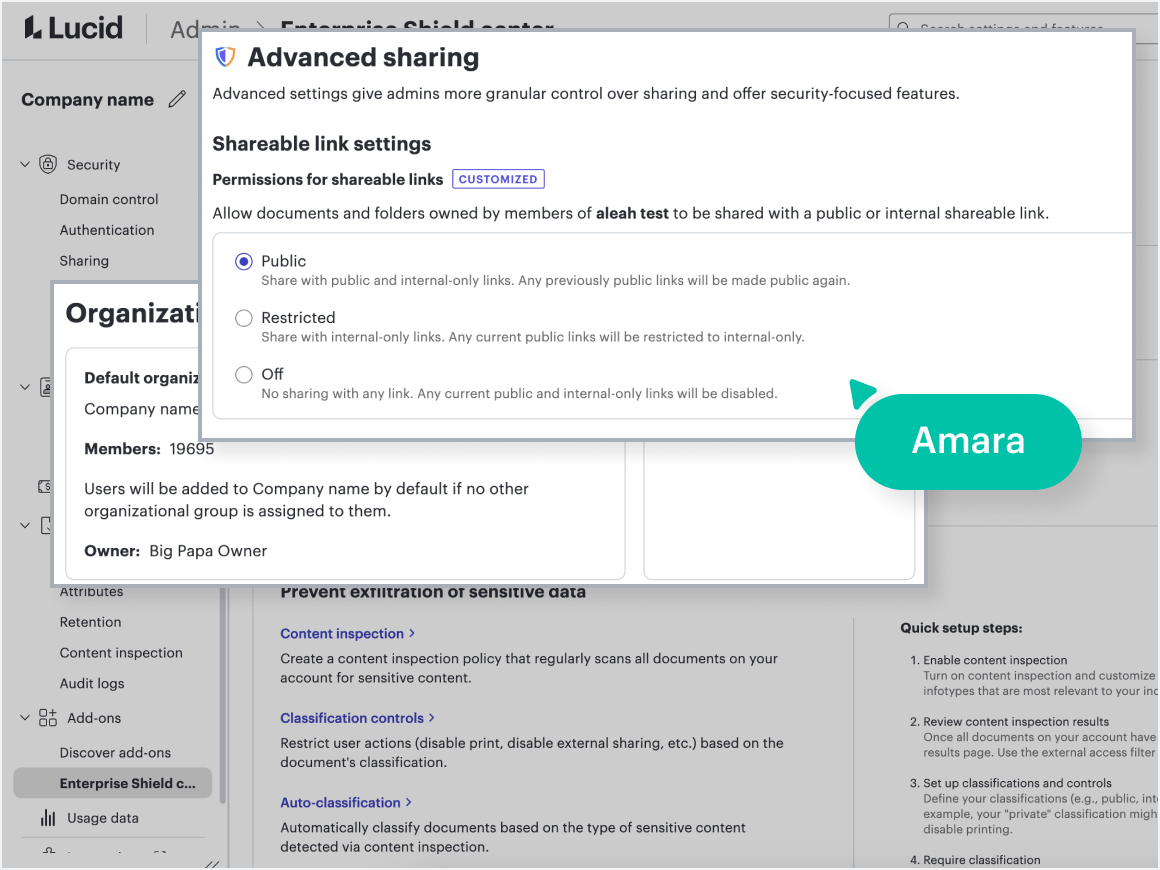The width and height of the screenshot is (1160, 870).
Task: Follow the Auto-classification link
Action: [x=345, y=802]
